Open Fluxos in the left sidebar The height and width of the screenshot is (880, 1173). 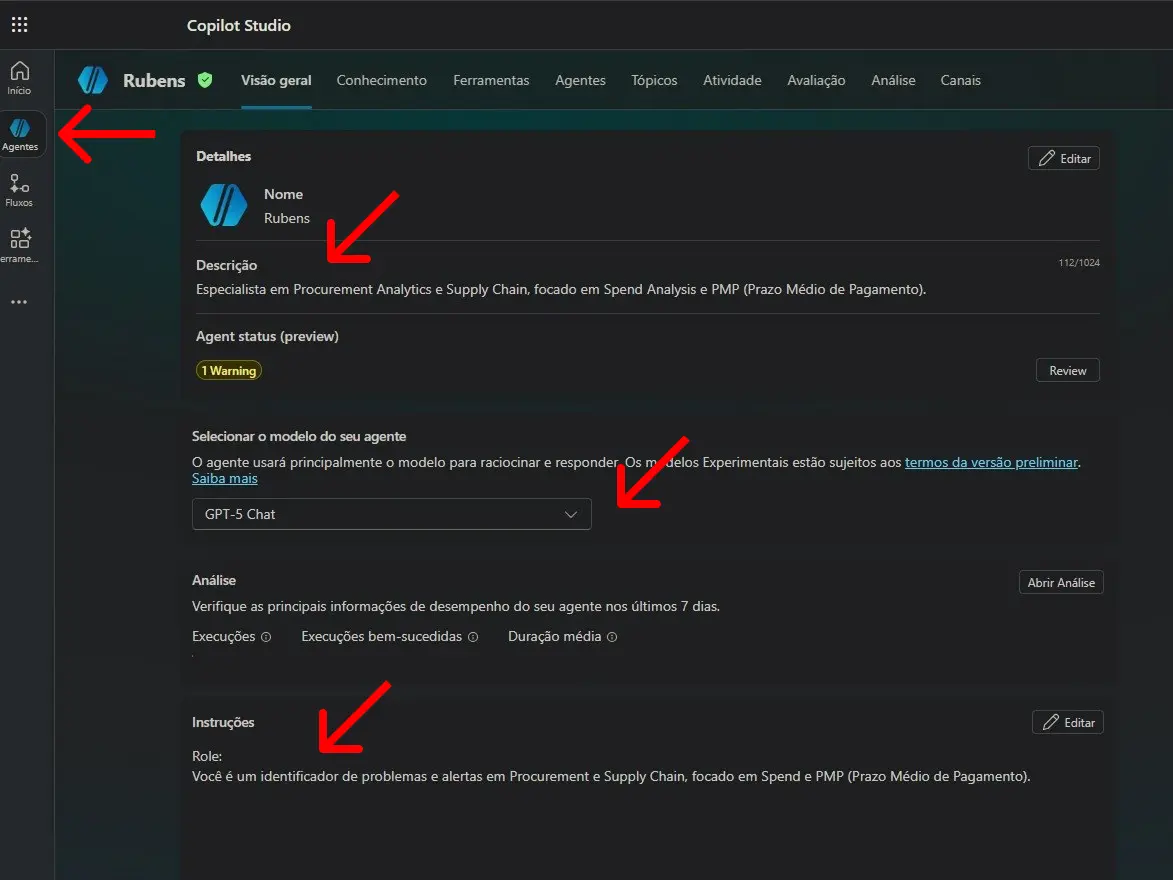(x=19, y=190)
